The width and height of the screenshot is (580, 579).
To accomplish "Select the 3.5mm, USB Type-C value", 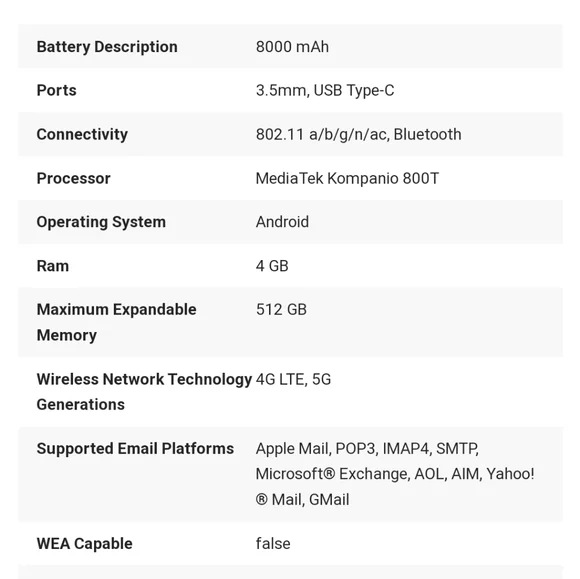I will click(325, 91).
